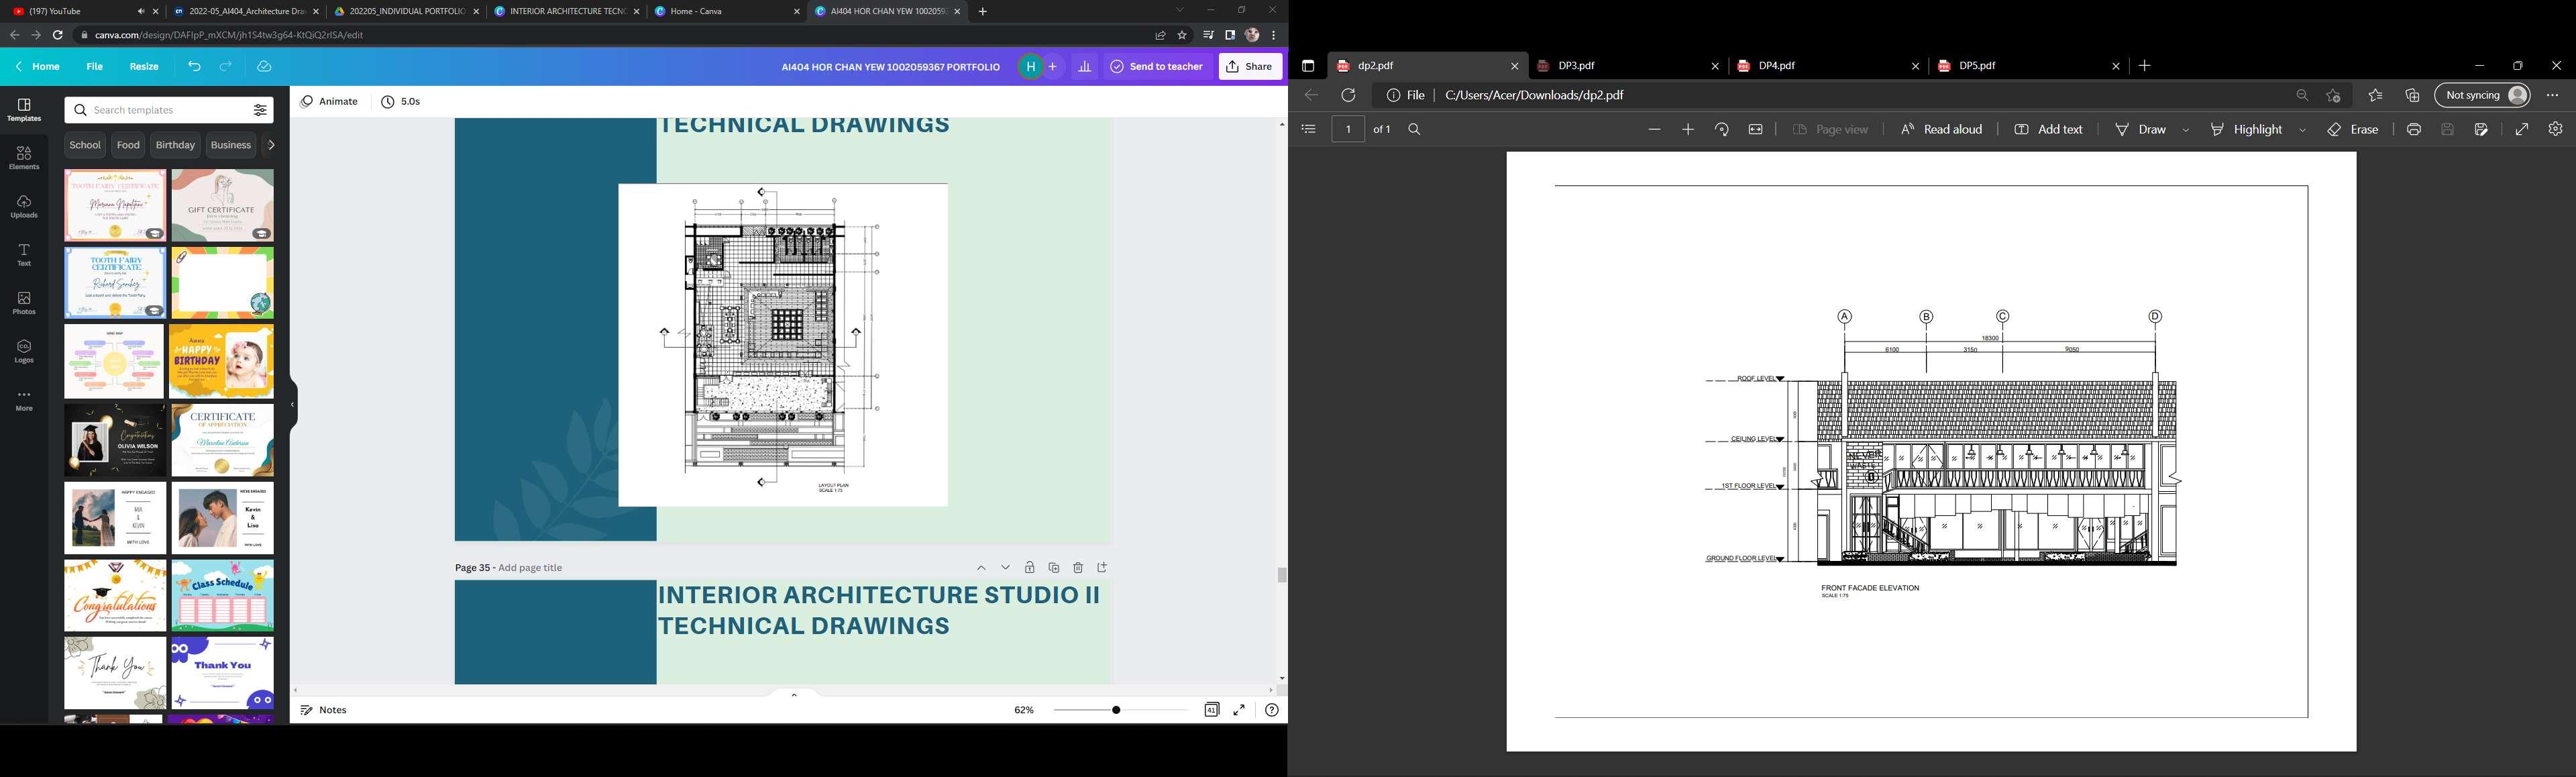The height and width of the screenshot is (777, 2576).
Task: Click the Search templates input field
Action: (160, 111)
